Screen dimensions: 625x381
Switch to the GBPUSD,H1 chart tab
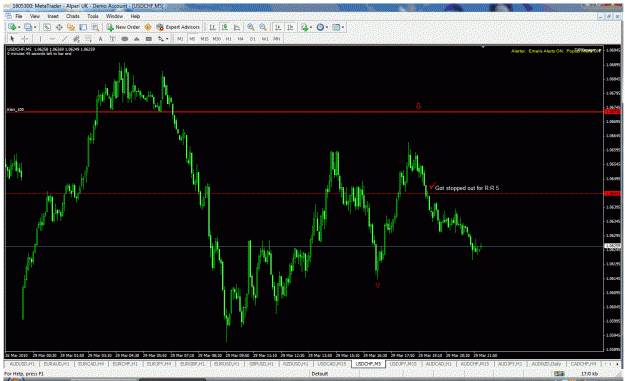pos(261,364)
